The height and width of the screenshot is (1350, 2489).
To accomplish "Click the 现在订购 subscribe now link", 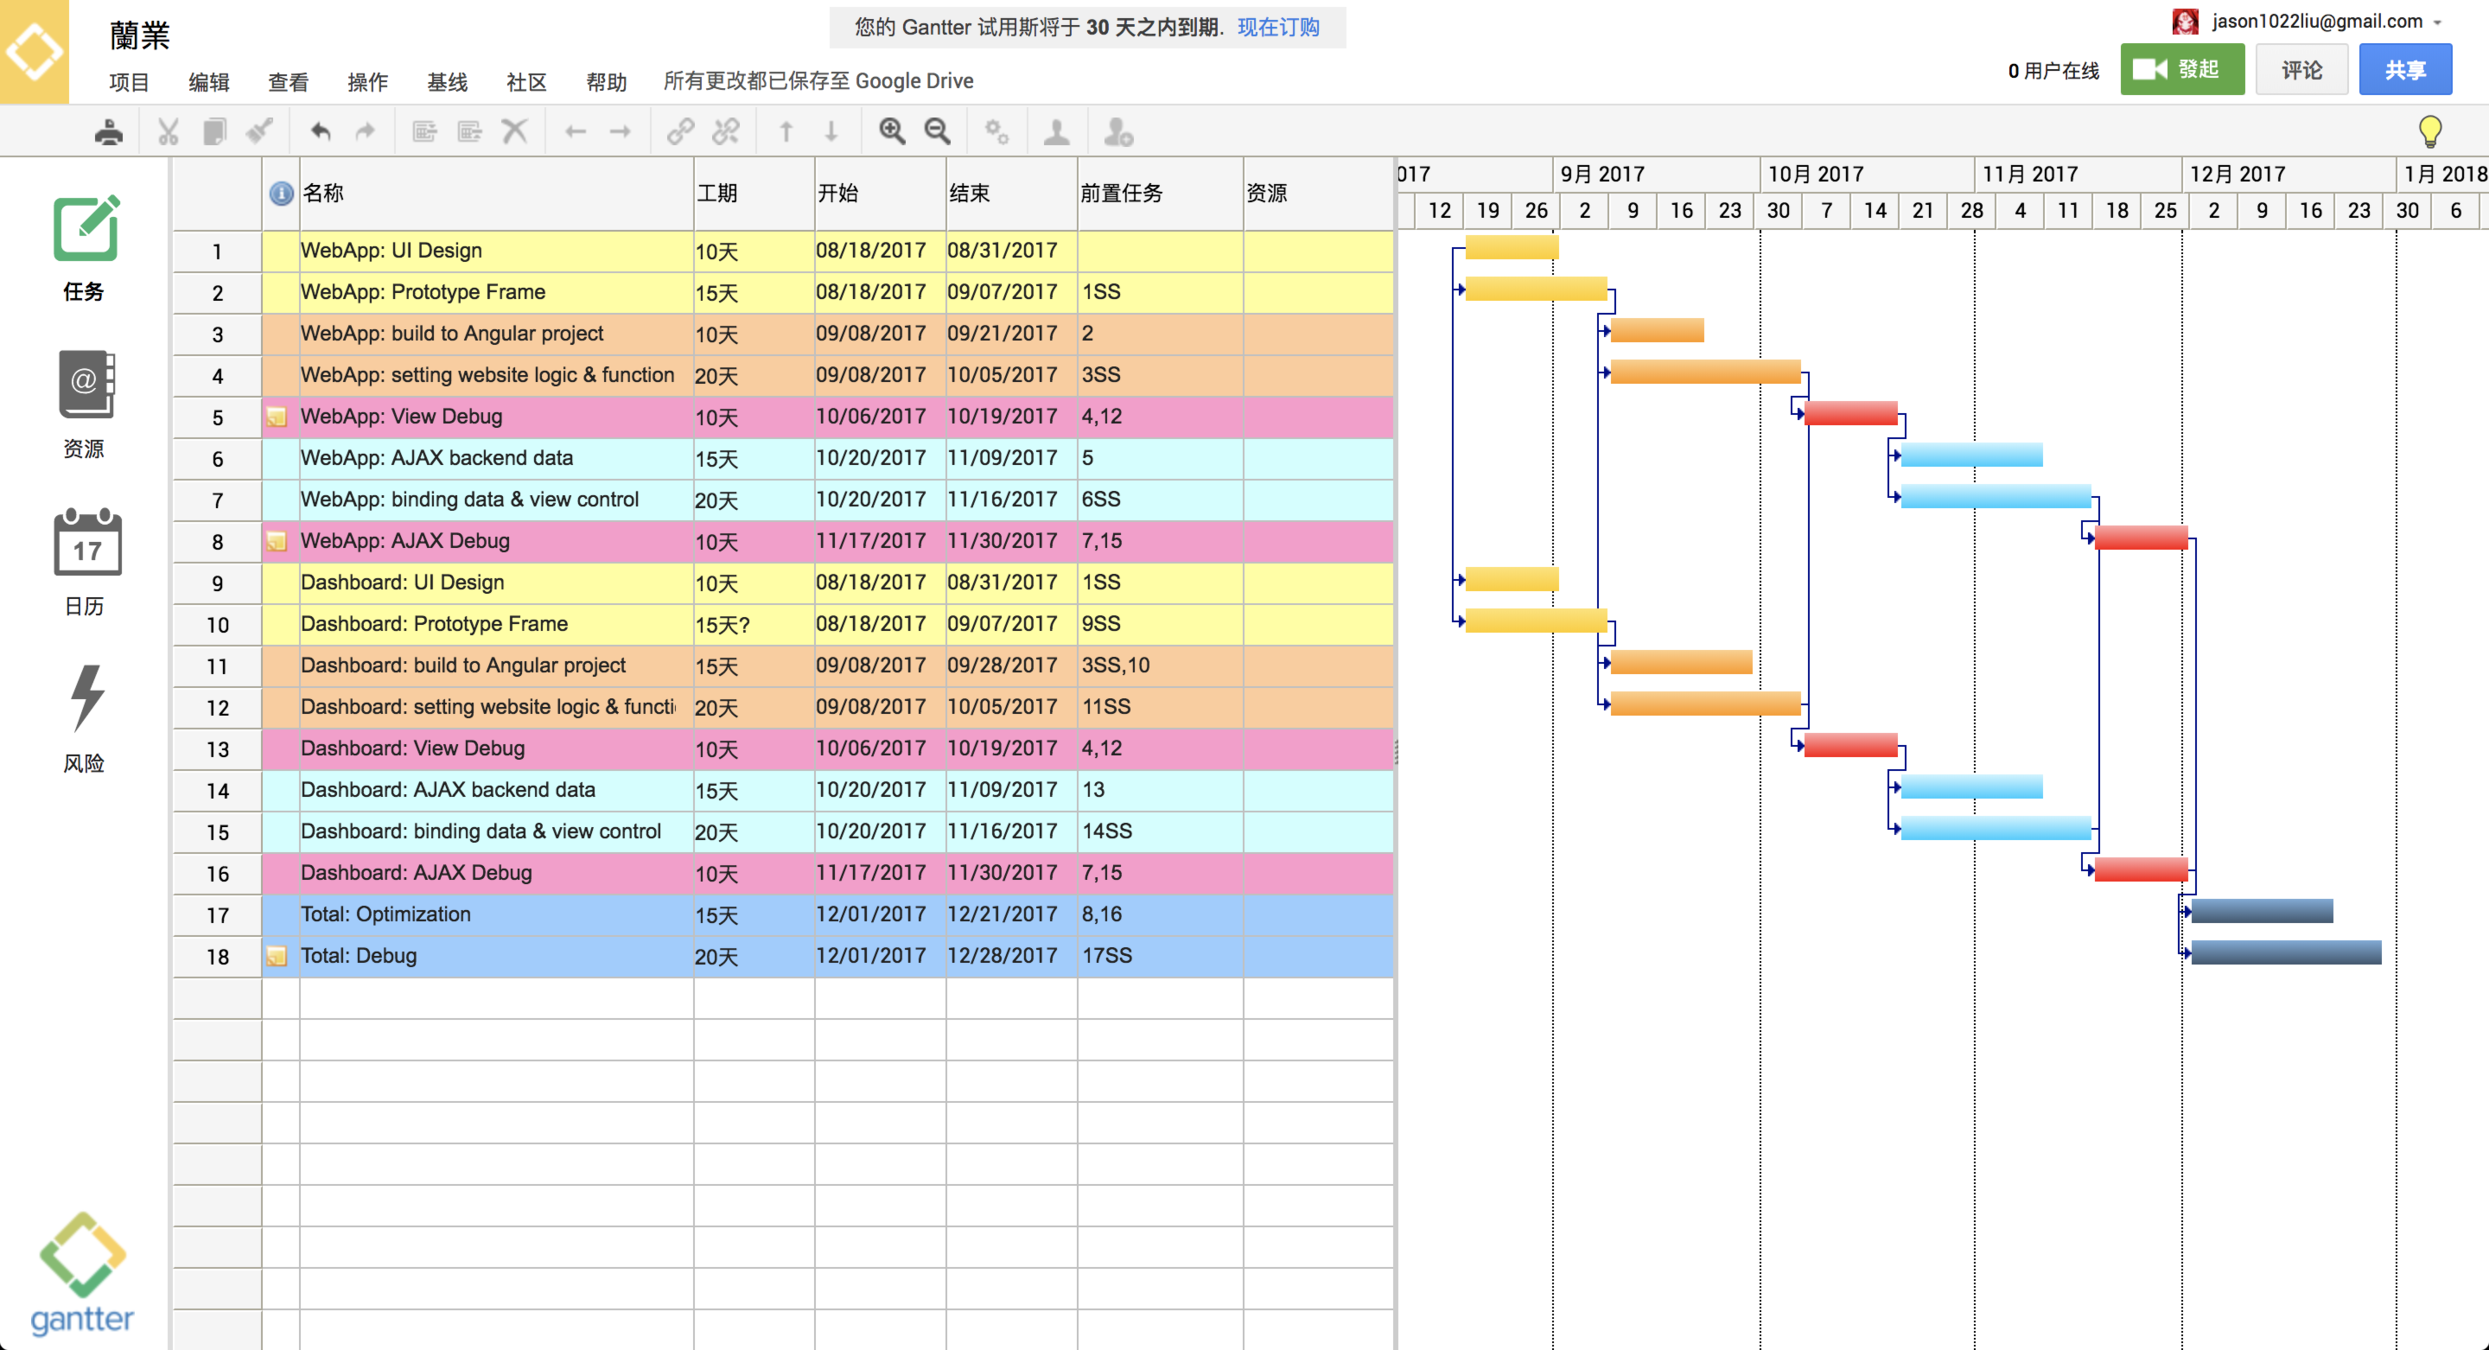I will coord(1278,27).
